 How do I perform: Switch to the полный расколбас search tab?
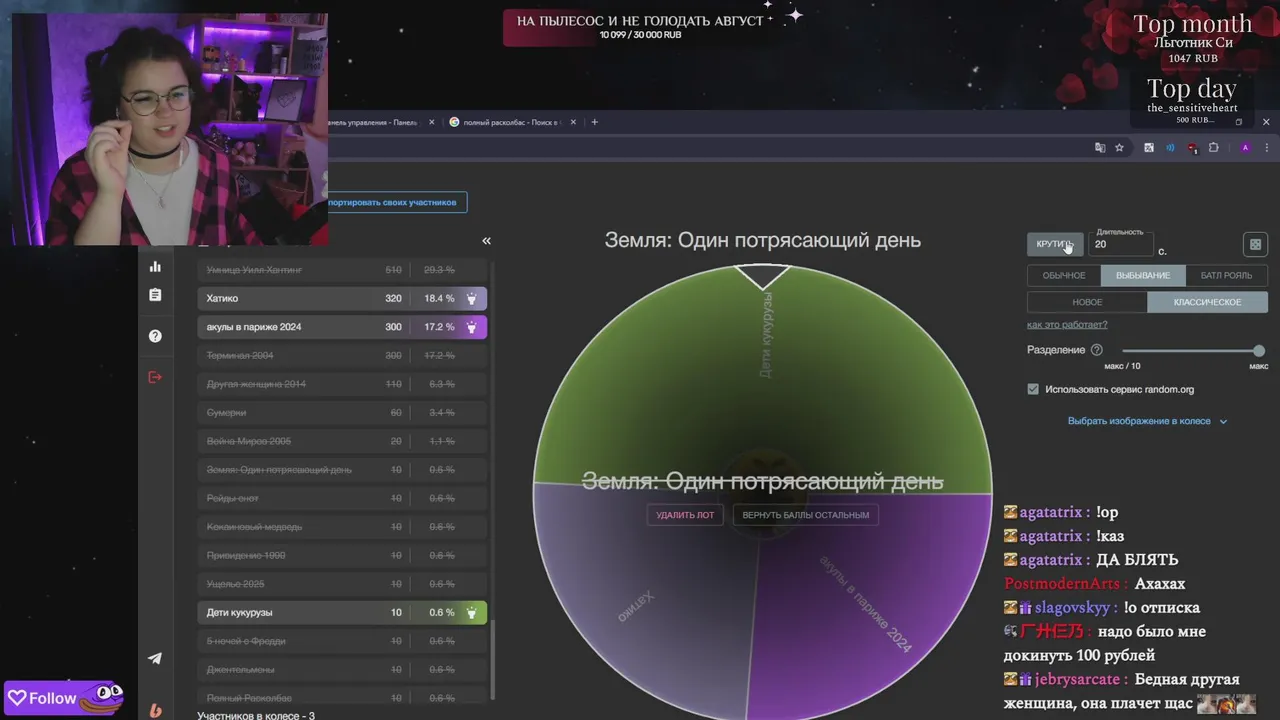(x=512, y=122)
